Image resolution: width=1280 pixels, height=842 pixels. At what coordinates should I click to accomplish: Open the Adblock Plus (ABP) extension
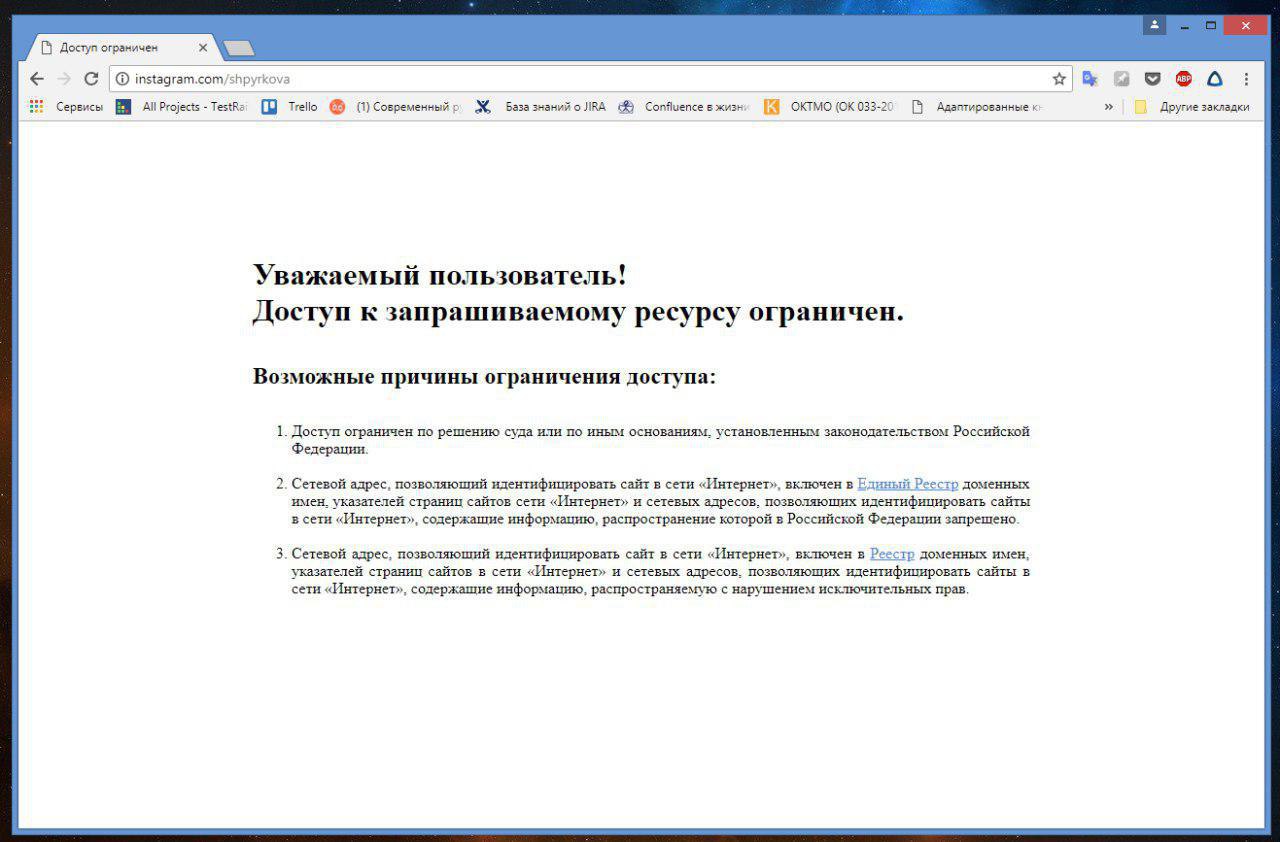coord(1184,79)
